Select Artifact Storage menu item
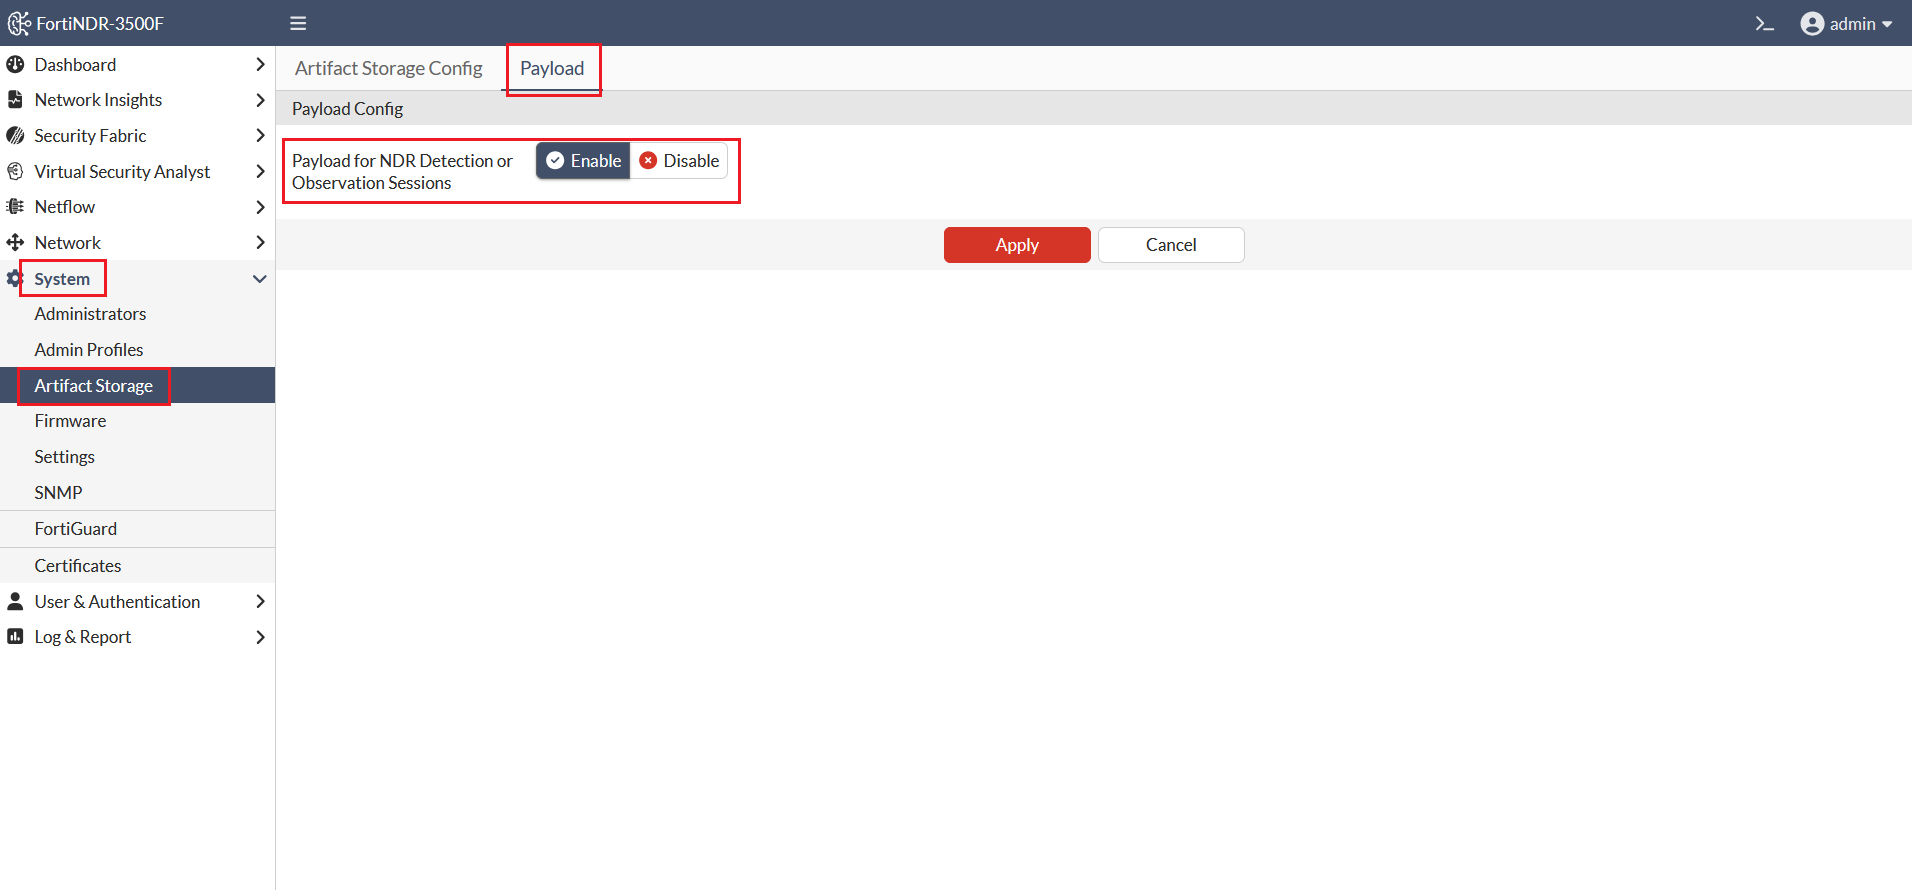Image resolution: width=1912 pixels, height=890 pixels. (x=138, y=385)
